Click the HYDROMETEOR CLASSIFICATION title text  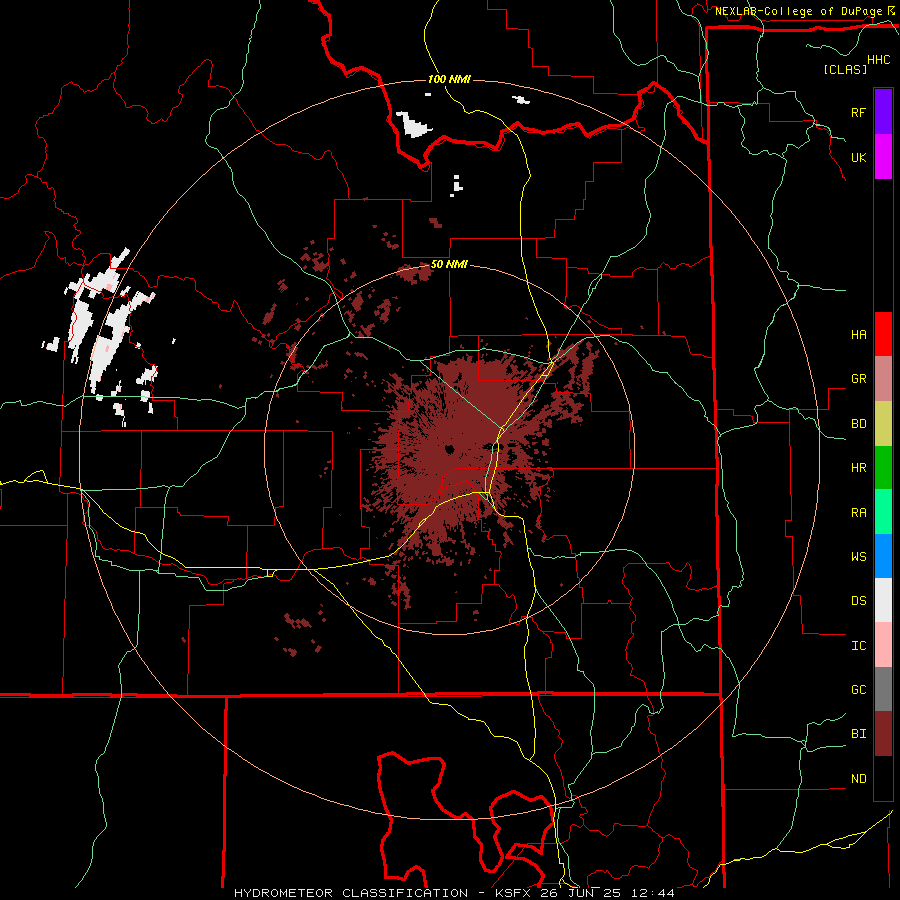(x=351, y=893)
